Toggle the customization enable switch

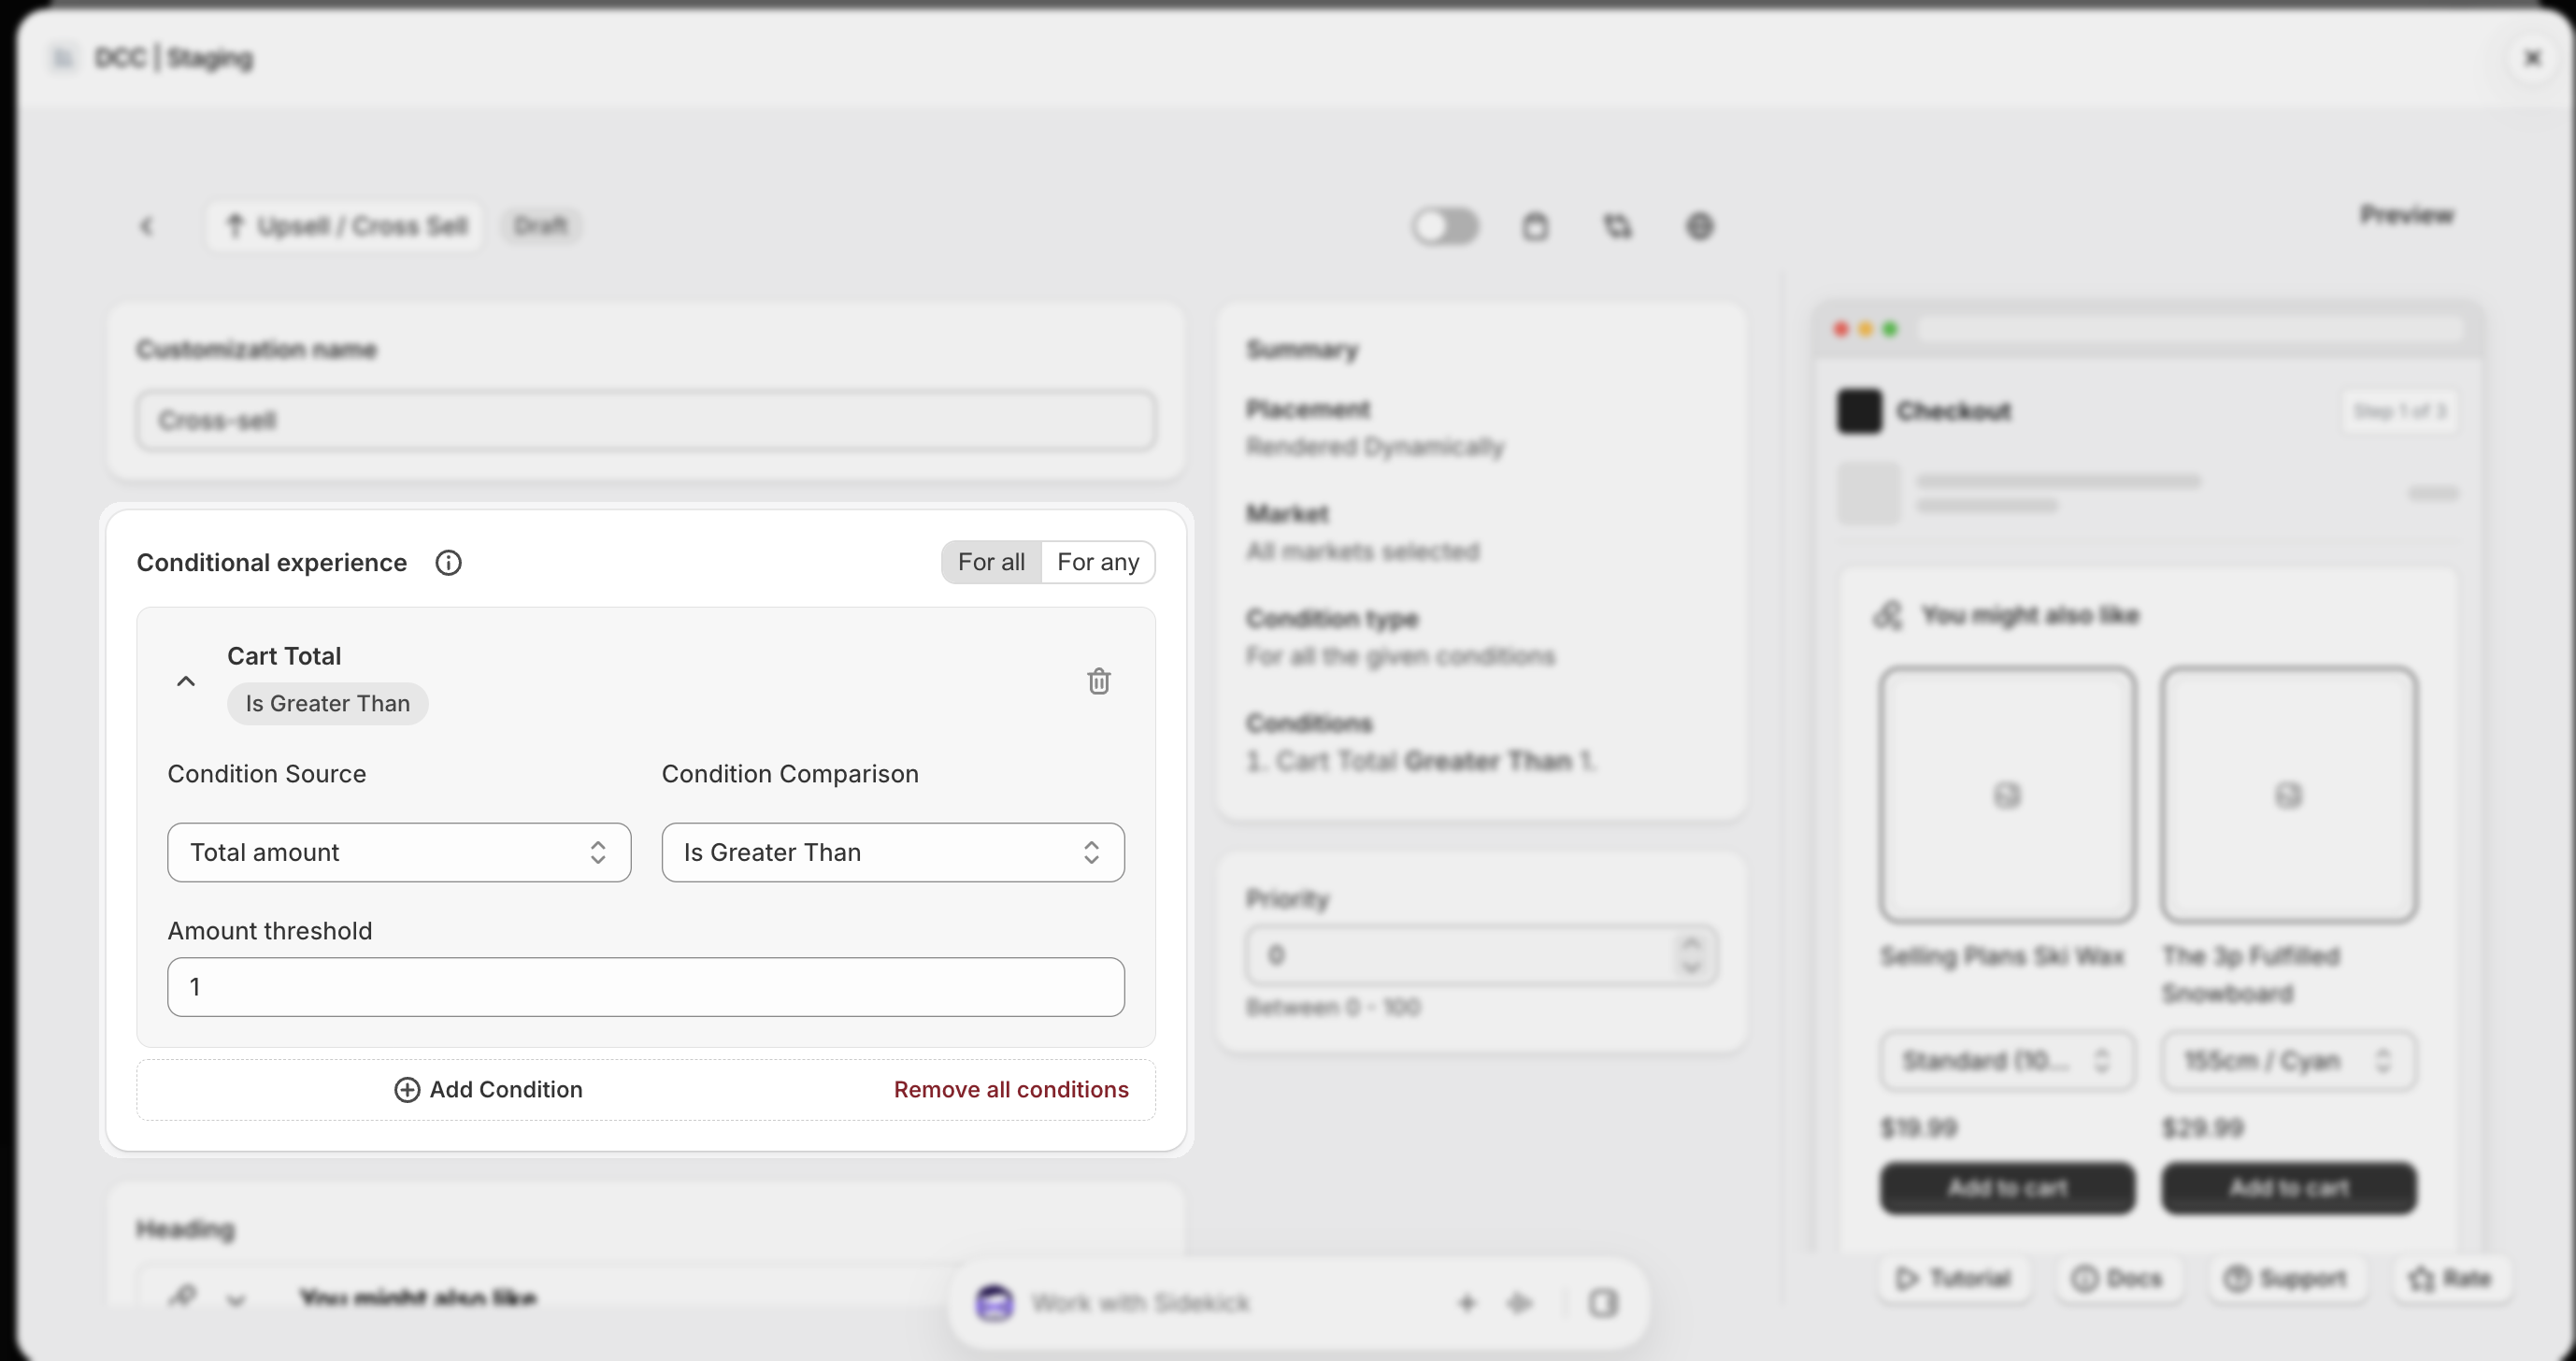coord(1446,226)
